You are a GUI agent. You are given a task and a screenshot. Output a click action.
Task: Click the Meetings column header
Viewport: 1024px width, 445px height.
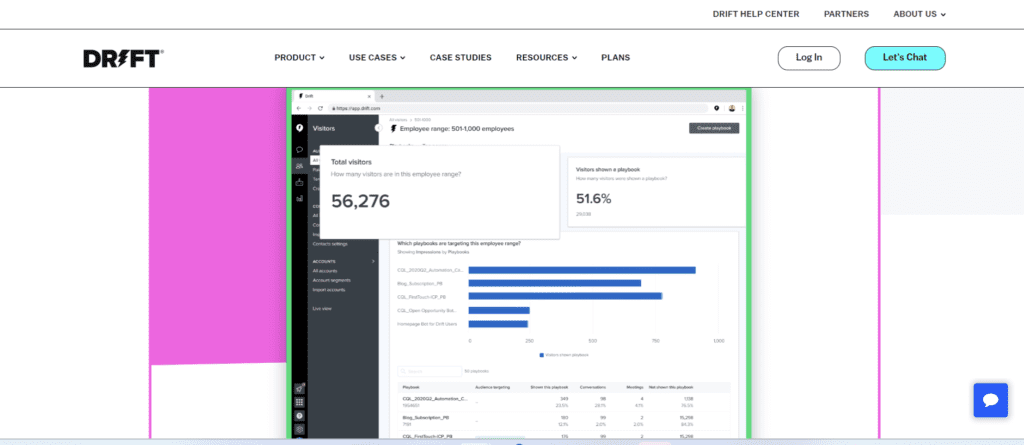click(635, 387)
